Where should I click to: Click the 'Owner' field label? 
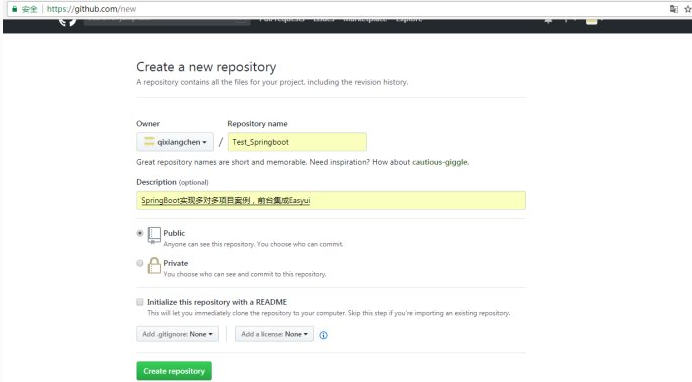[148, 124]
